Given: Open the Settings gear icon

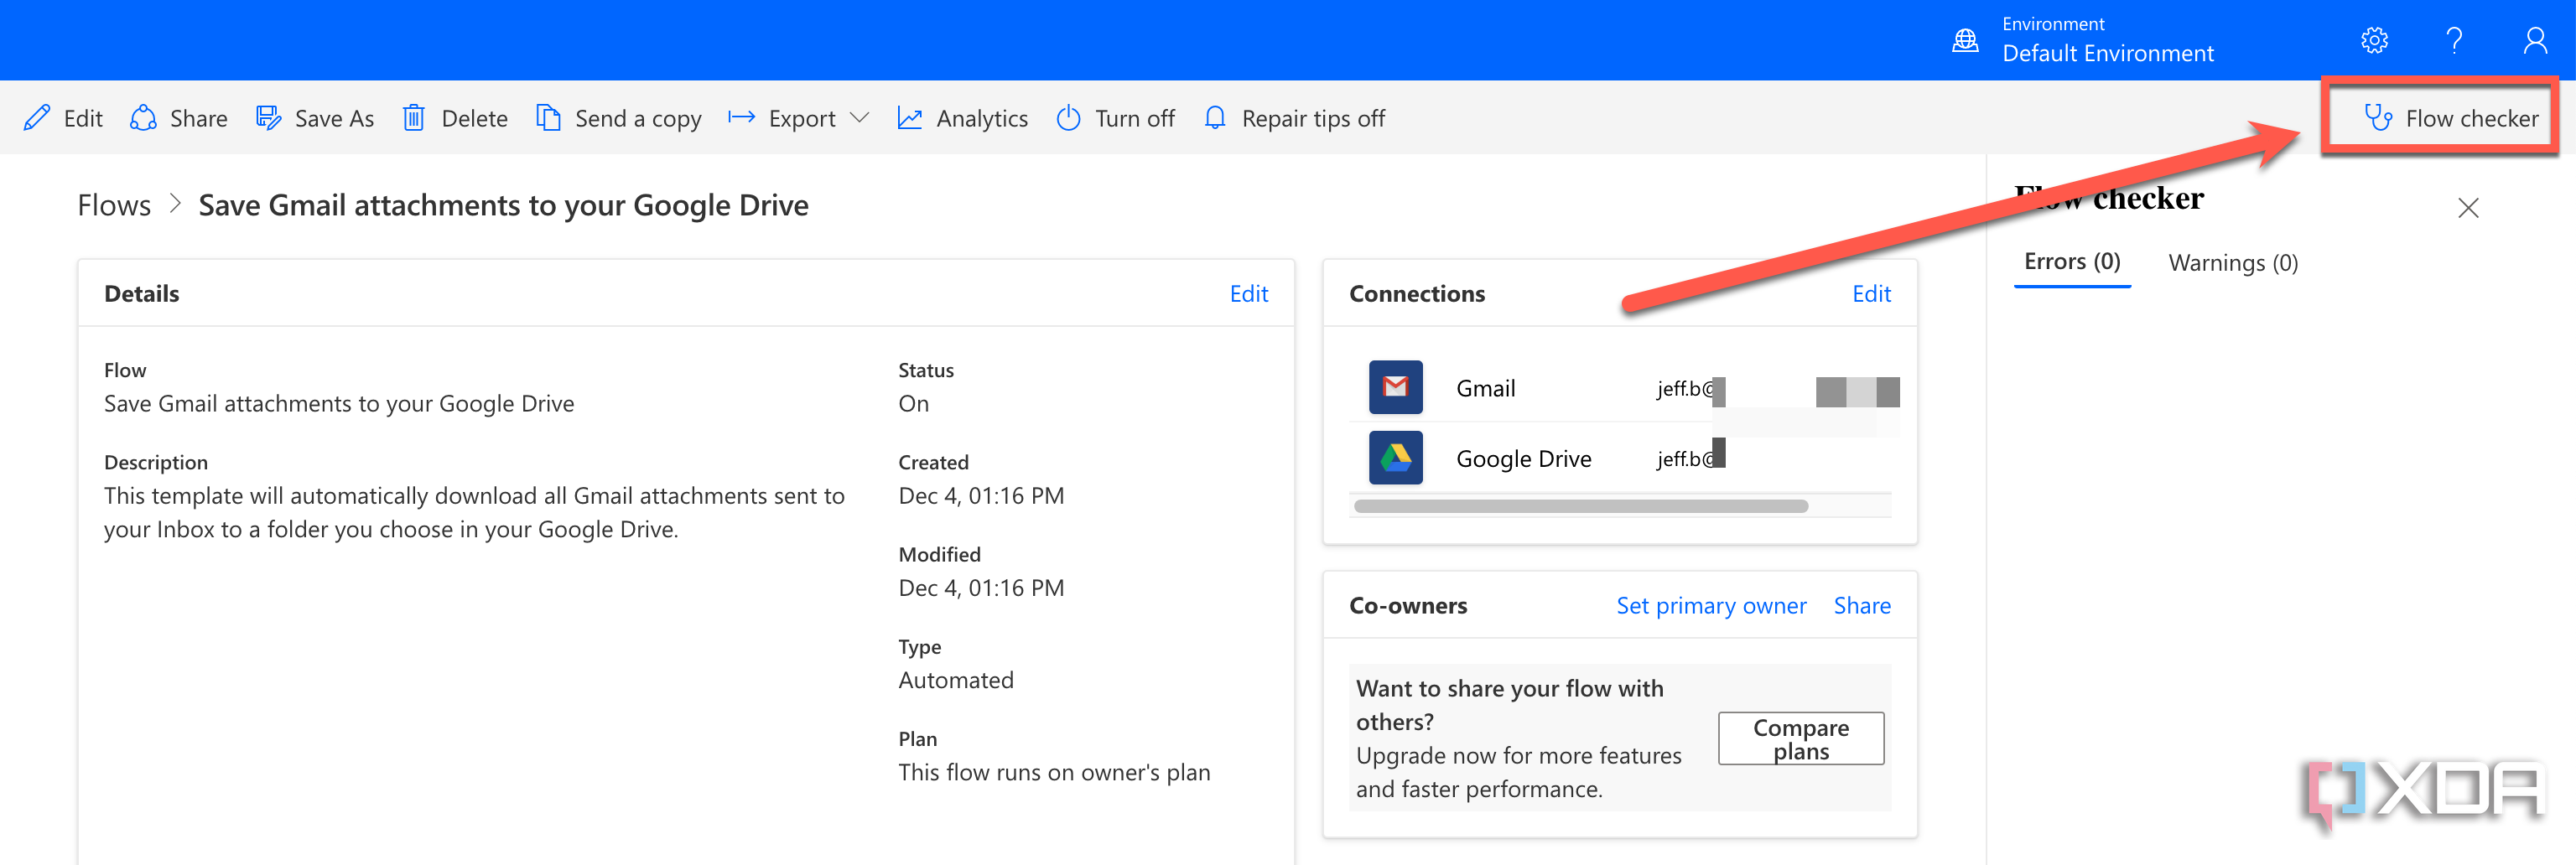Looking at the screenshot, I should tap(2374, 40).
